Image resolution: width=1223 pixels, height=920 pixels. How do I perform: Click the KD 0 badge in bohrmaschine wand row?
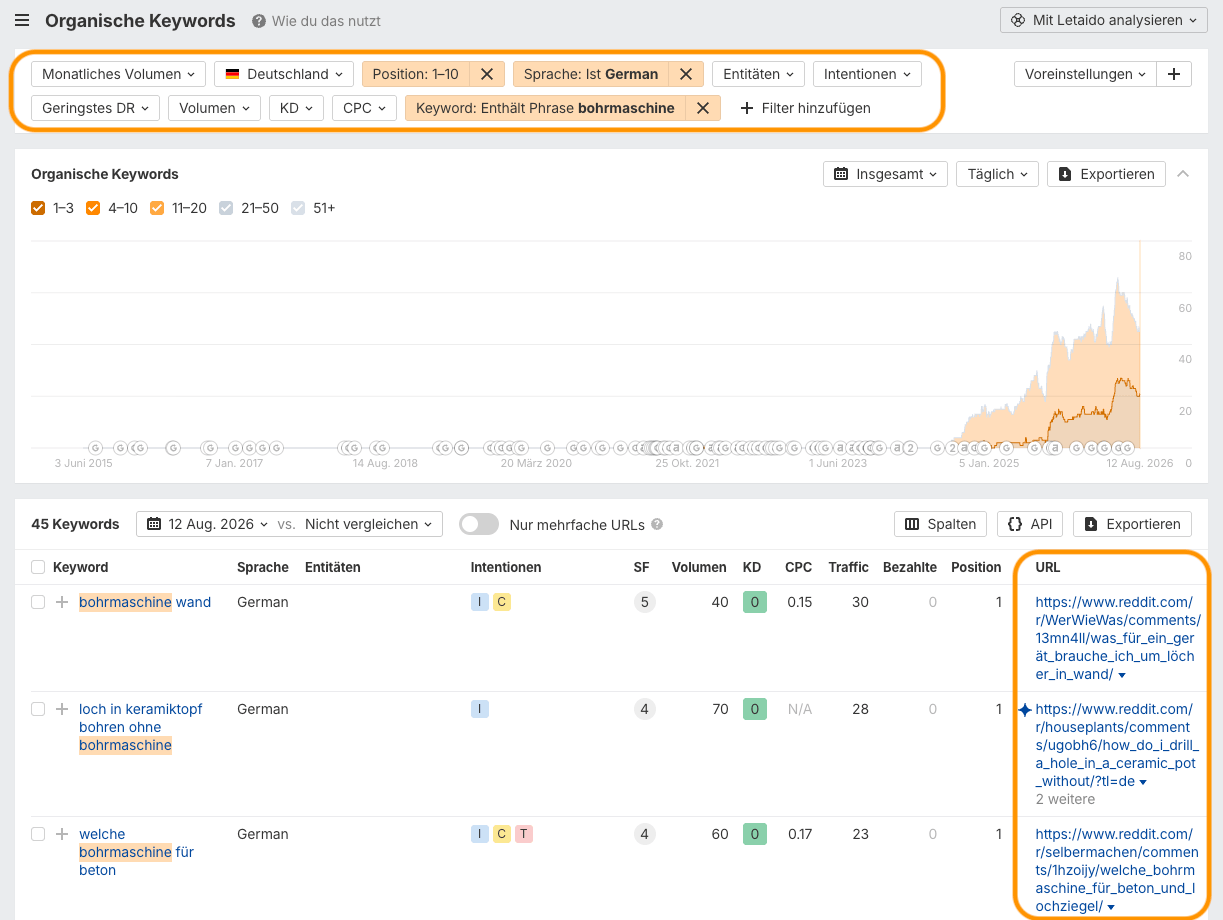click(x=754, y=602)
